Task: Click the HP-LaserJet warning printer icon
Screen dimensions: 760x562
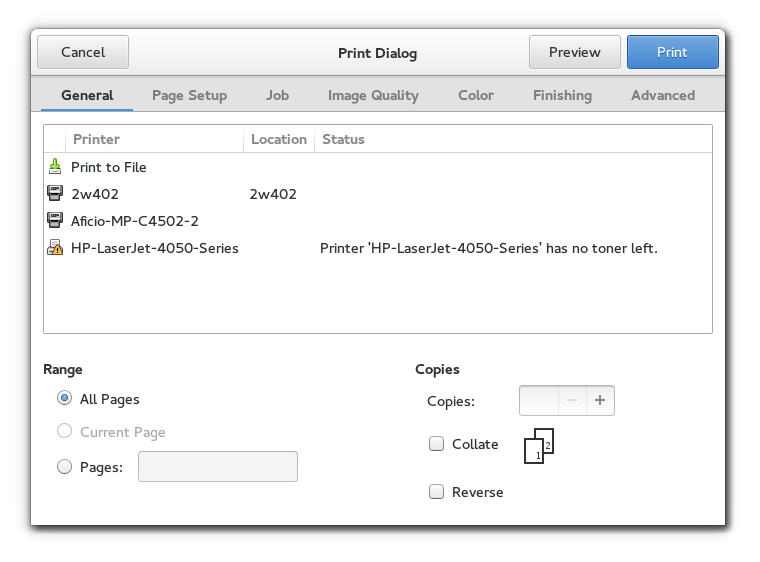Action: click(55, 248)
